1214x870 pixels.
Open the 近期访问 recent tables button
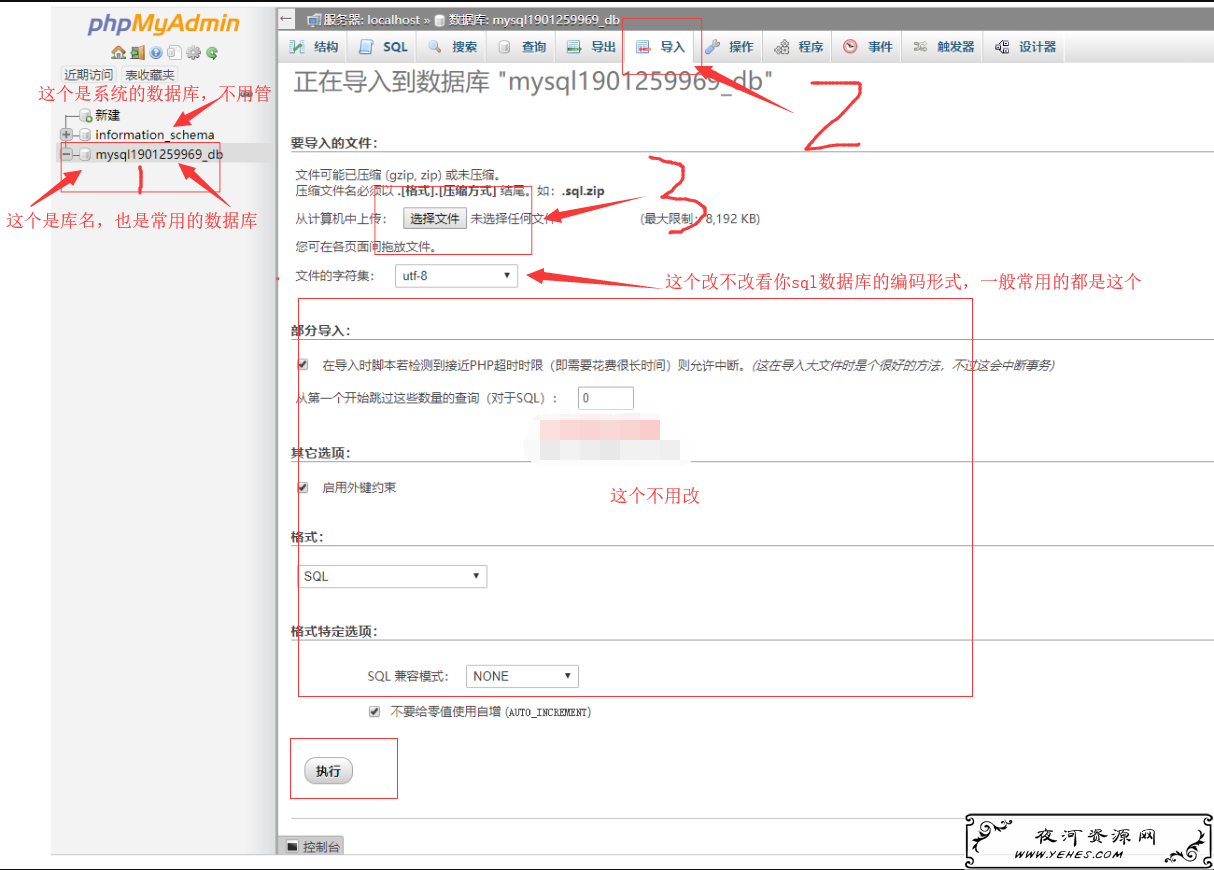pyautogui.click(x=89, y=75)
